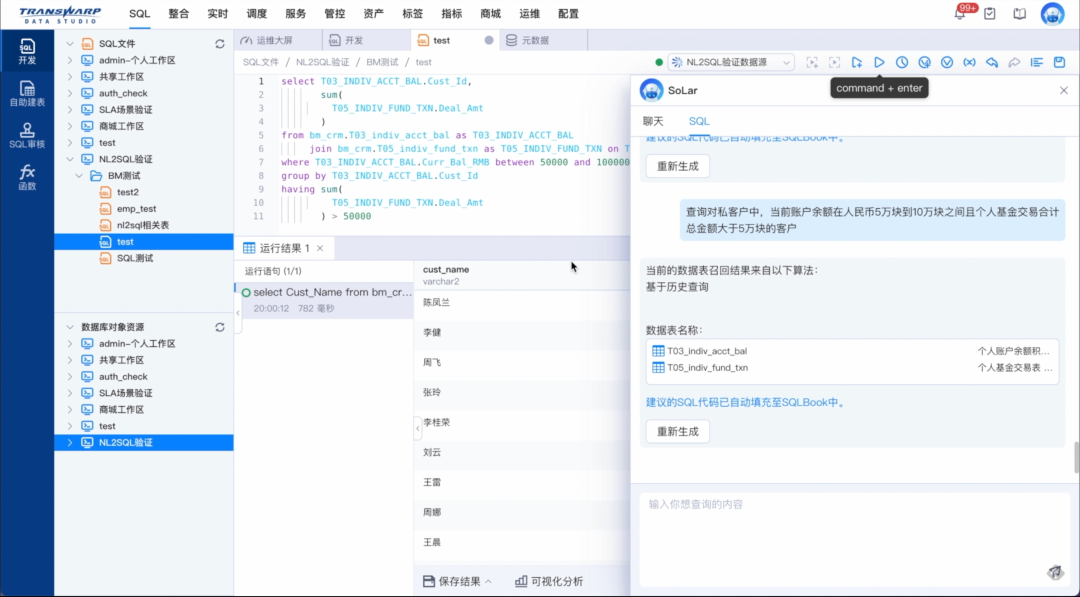
Task: Collapse the 数据库对象资源 root node
Action: [x=70, y=327]
